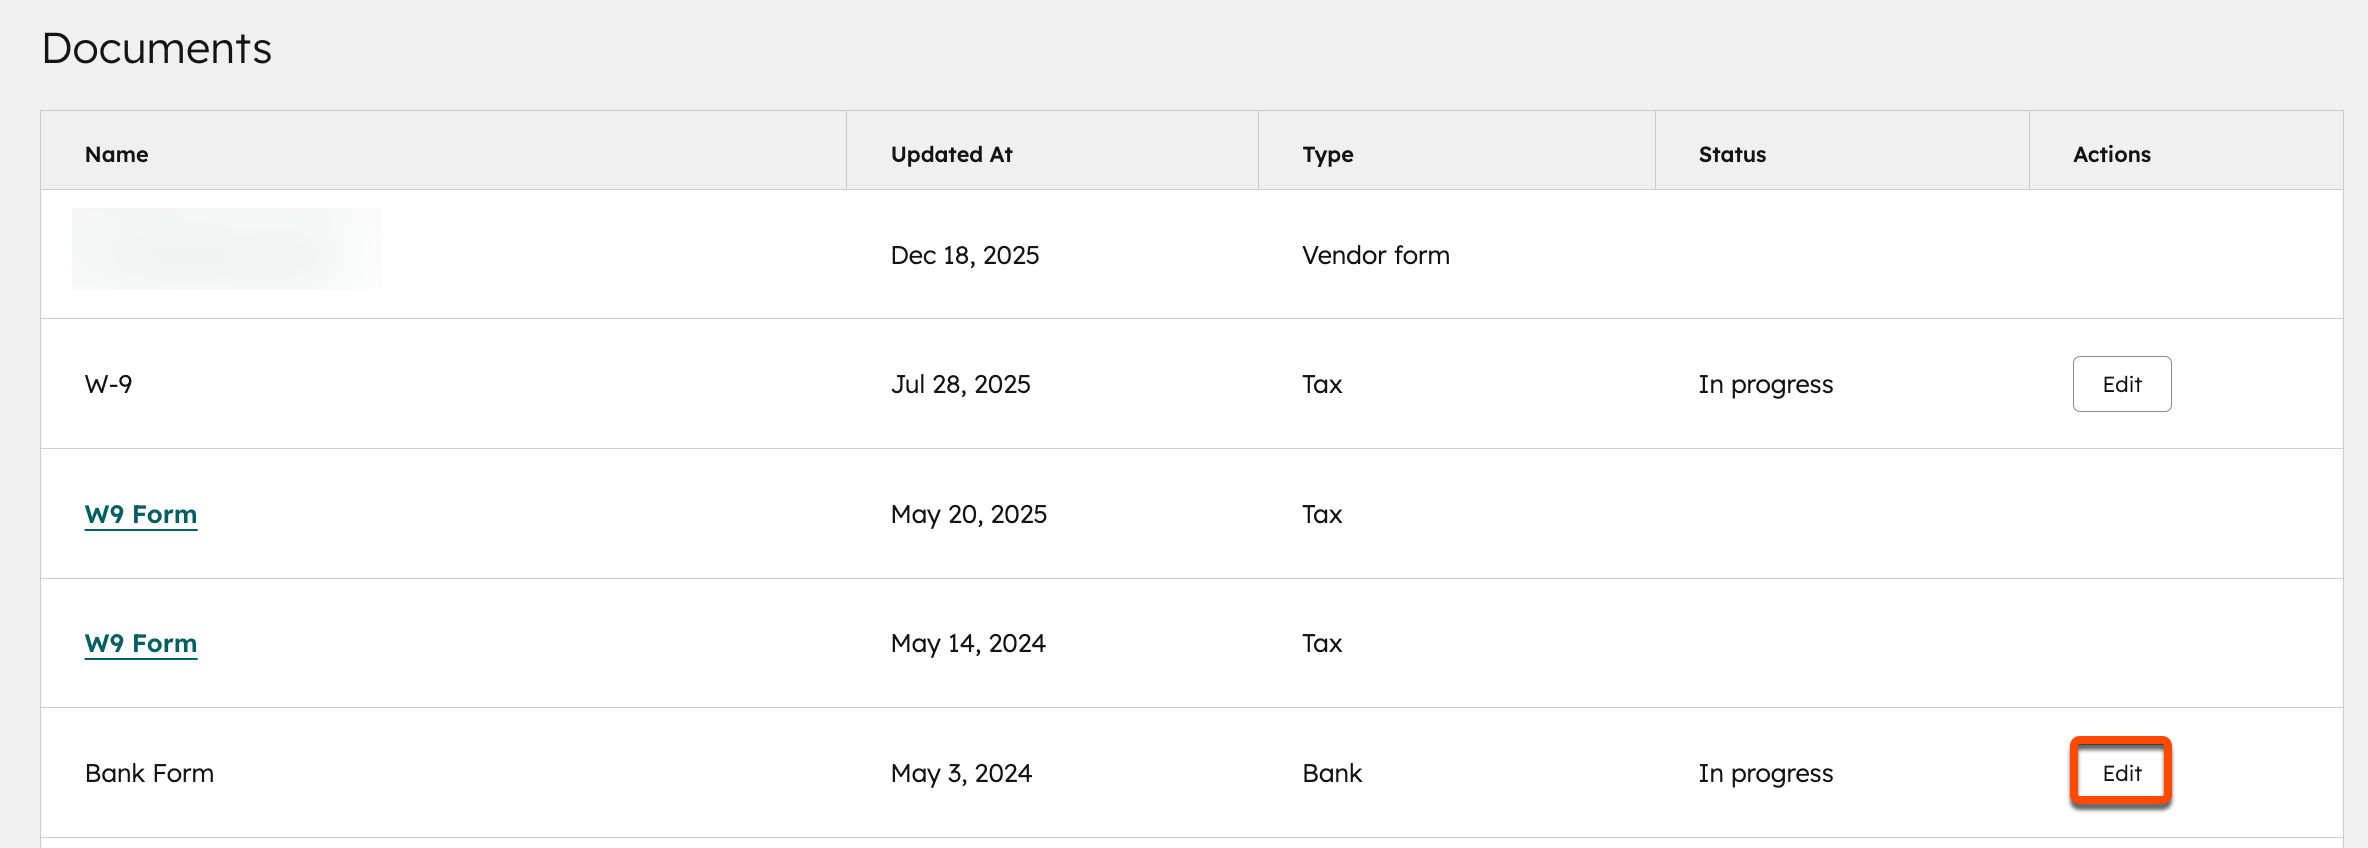Click the blurred vendor name thumbnail
The width and height of the screenshot is (2368, 848).
tap(227, 249)
